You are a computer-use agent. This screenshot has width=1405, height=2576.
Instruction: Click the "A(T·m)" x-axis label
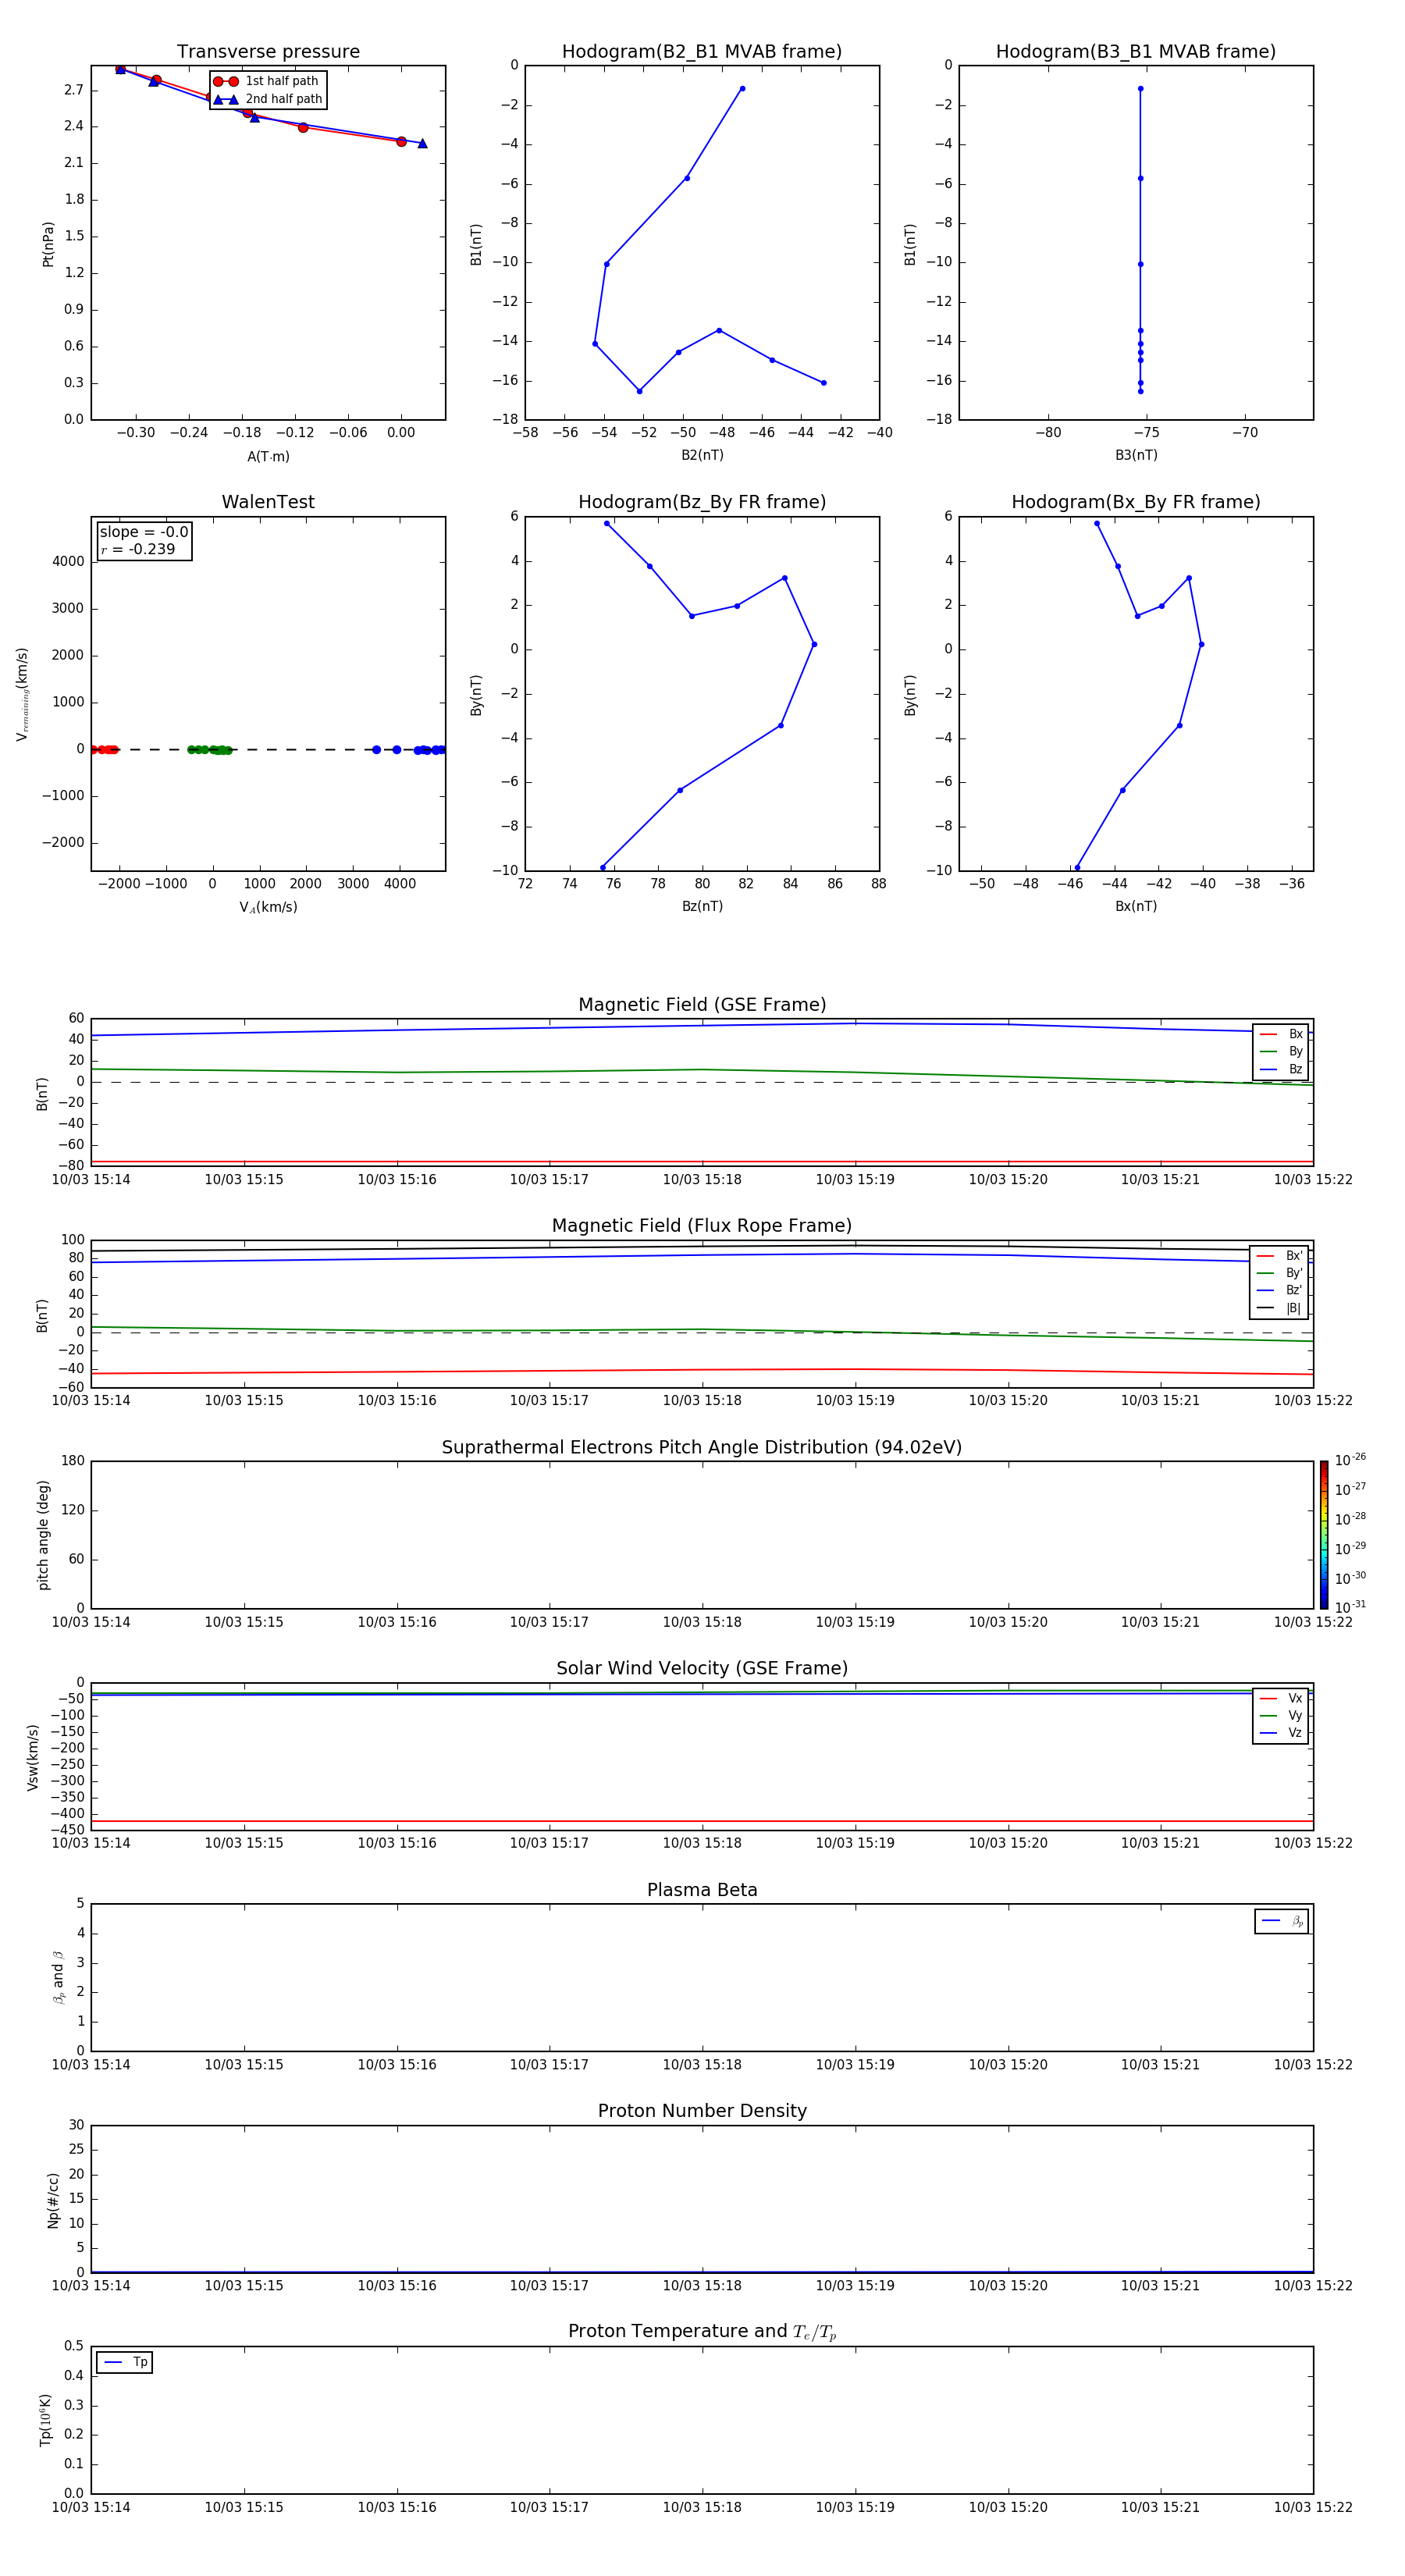(268, 456)
